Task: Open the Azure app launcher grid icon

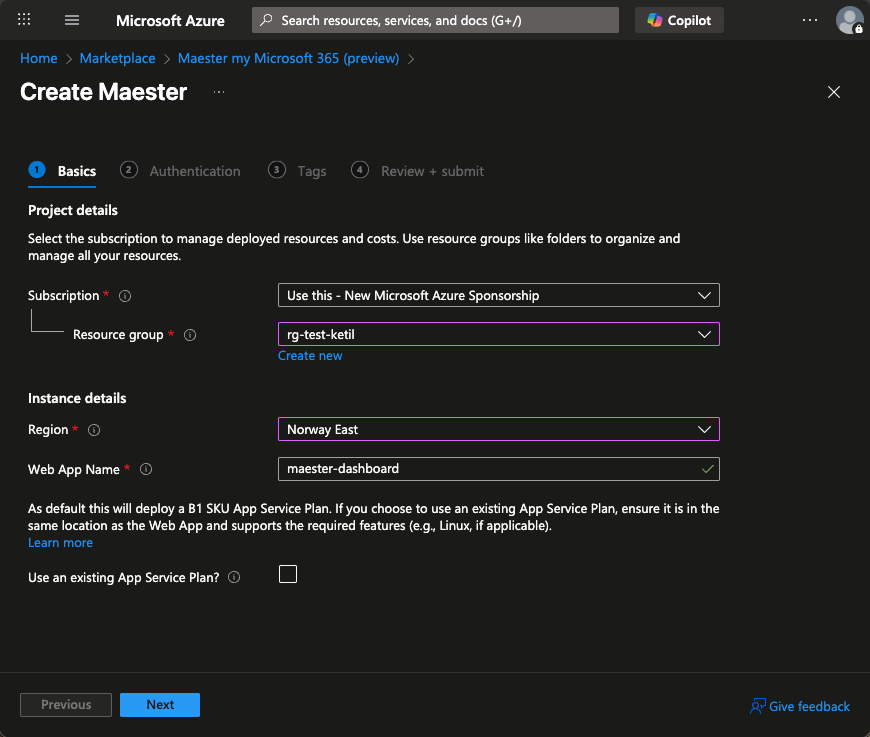Action: (25, 20)
